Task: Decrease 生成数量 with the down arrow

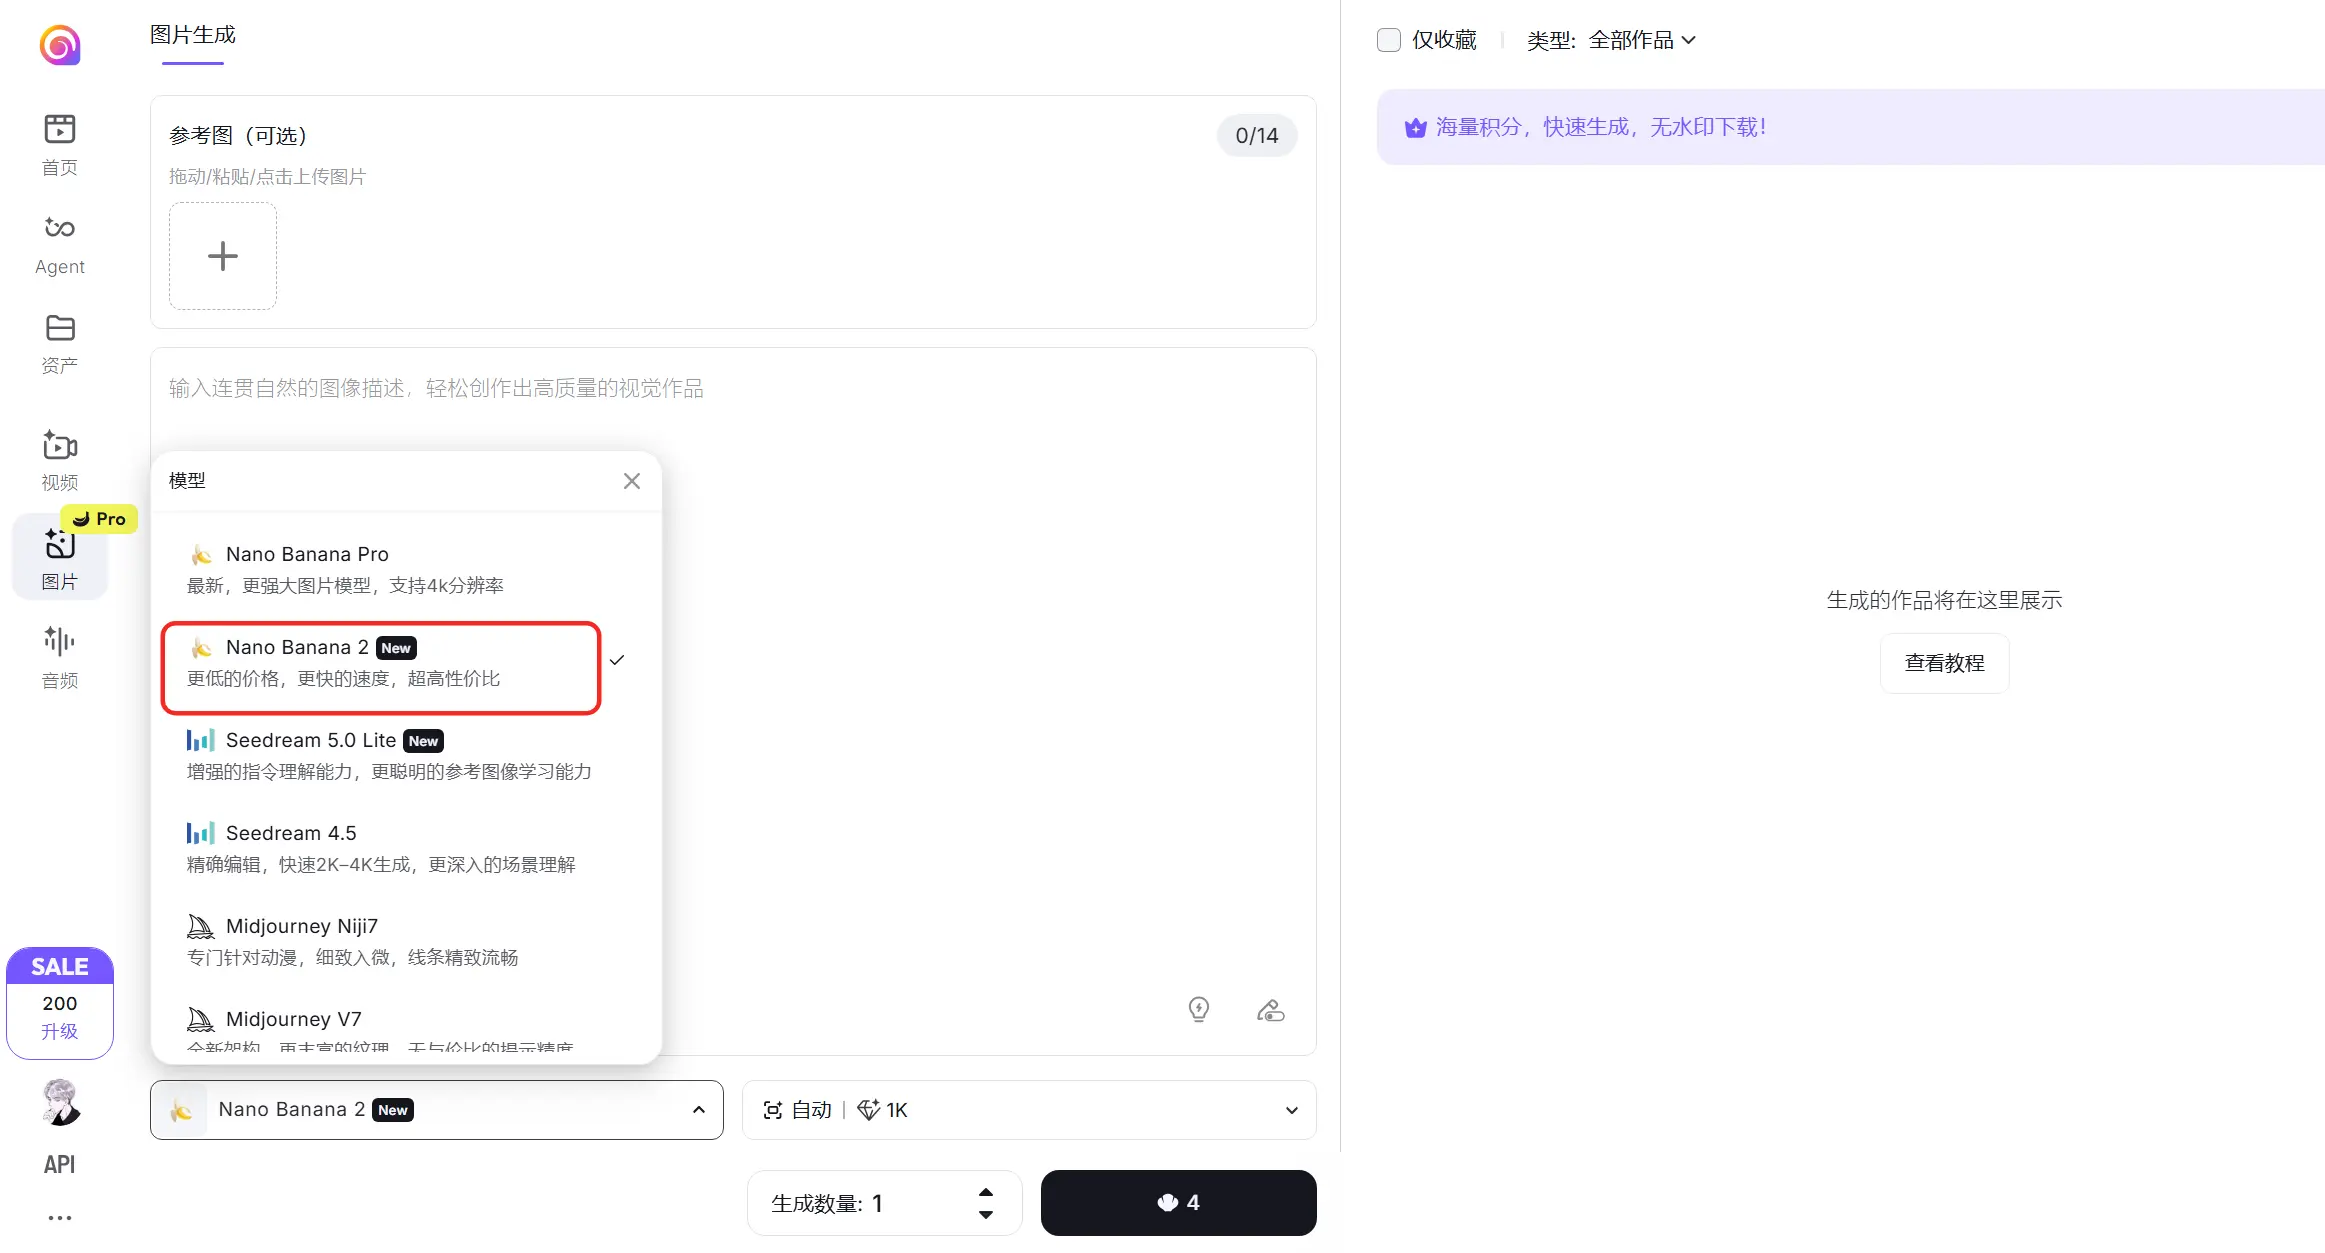Action: tap(985, 1215)
